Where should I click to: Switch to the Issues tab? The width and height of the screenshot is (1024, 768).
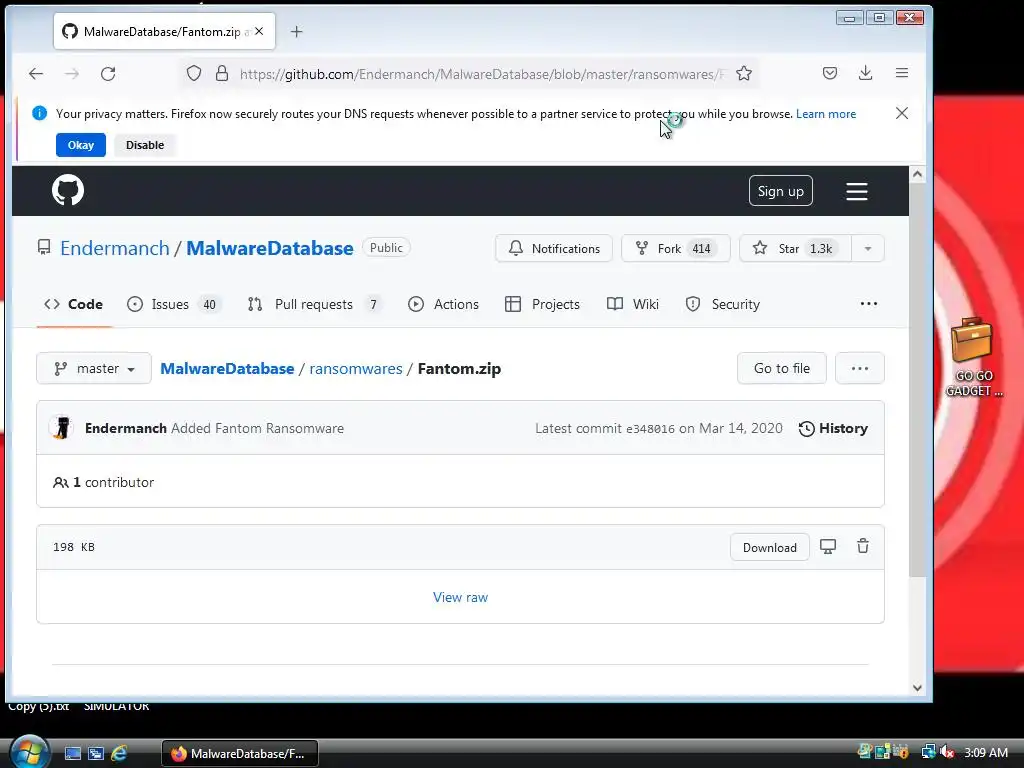(174, 304)
